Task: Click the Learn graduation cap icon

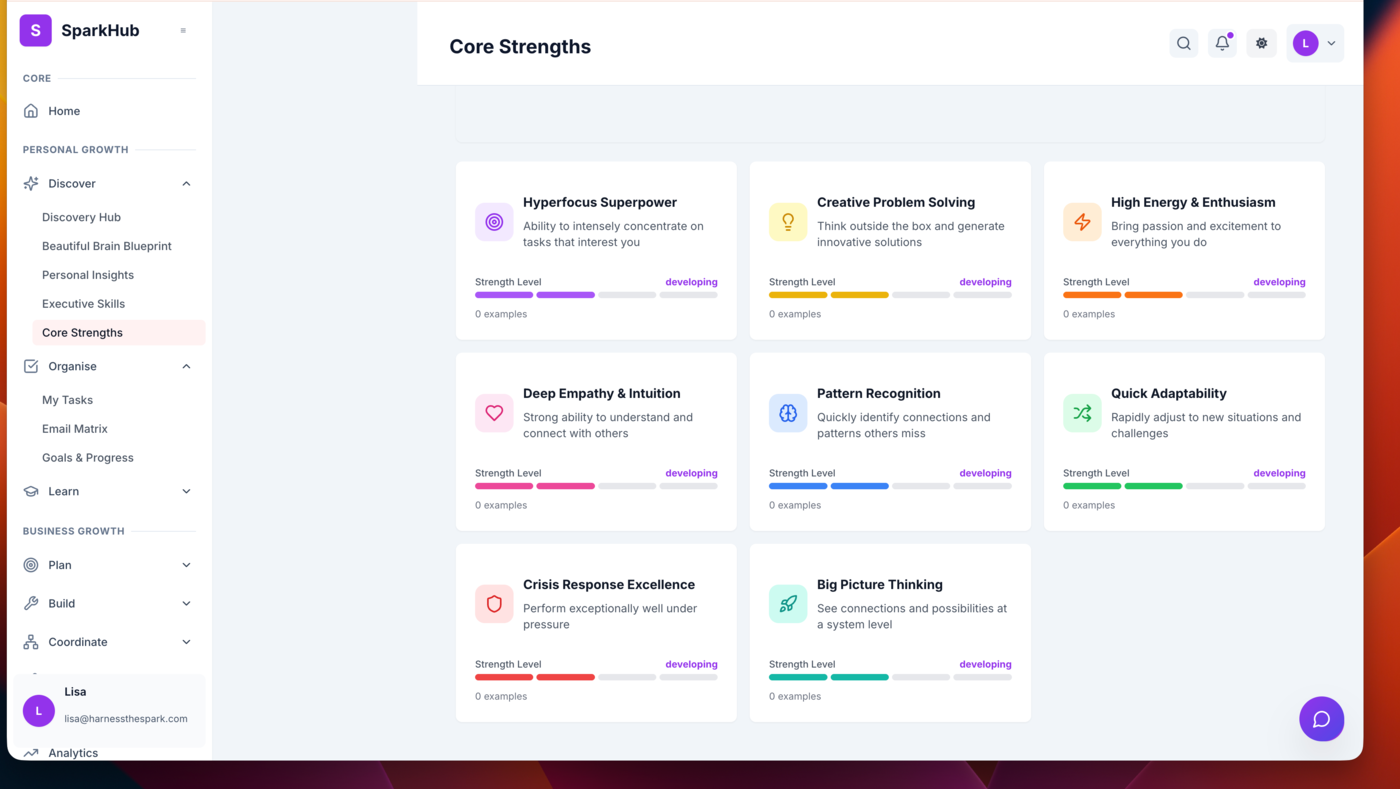Action: [x=31, y=492]
